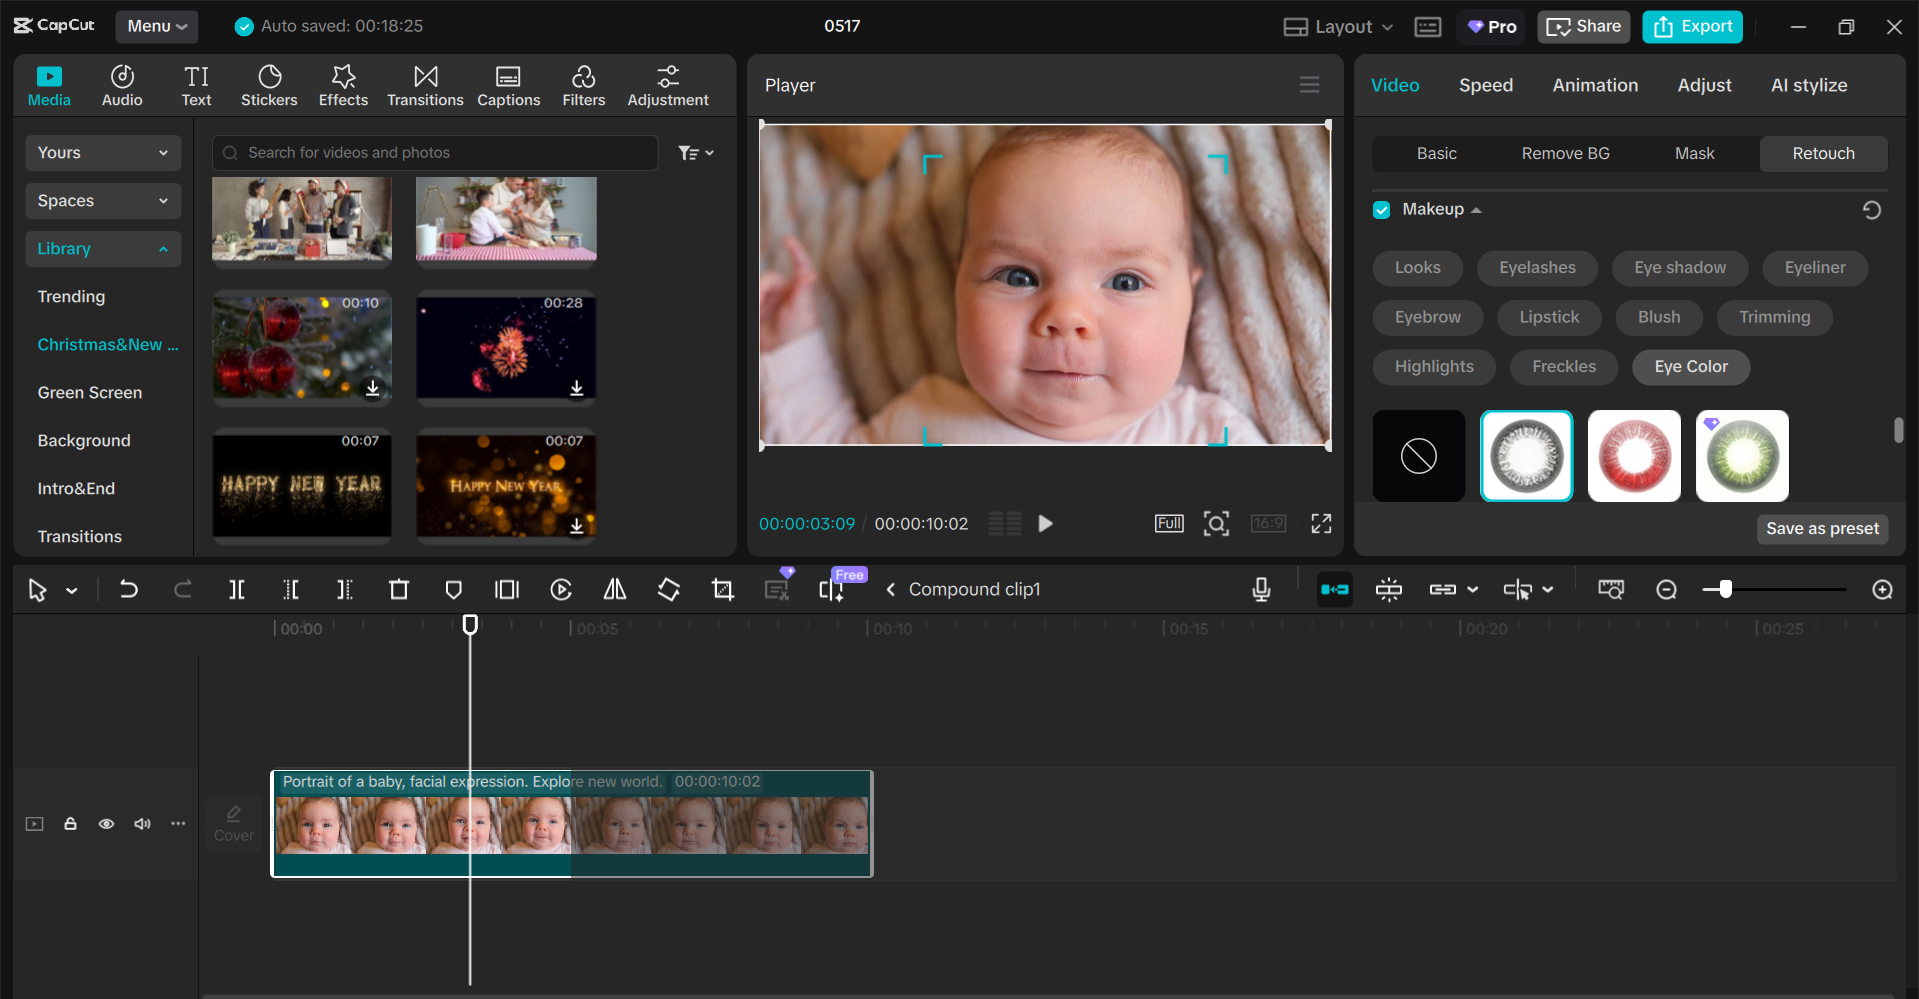This screenshot has height=999, width=1919.
Task: Open the Crop tool from the toolbar
Action: 721,589
